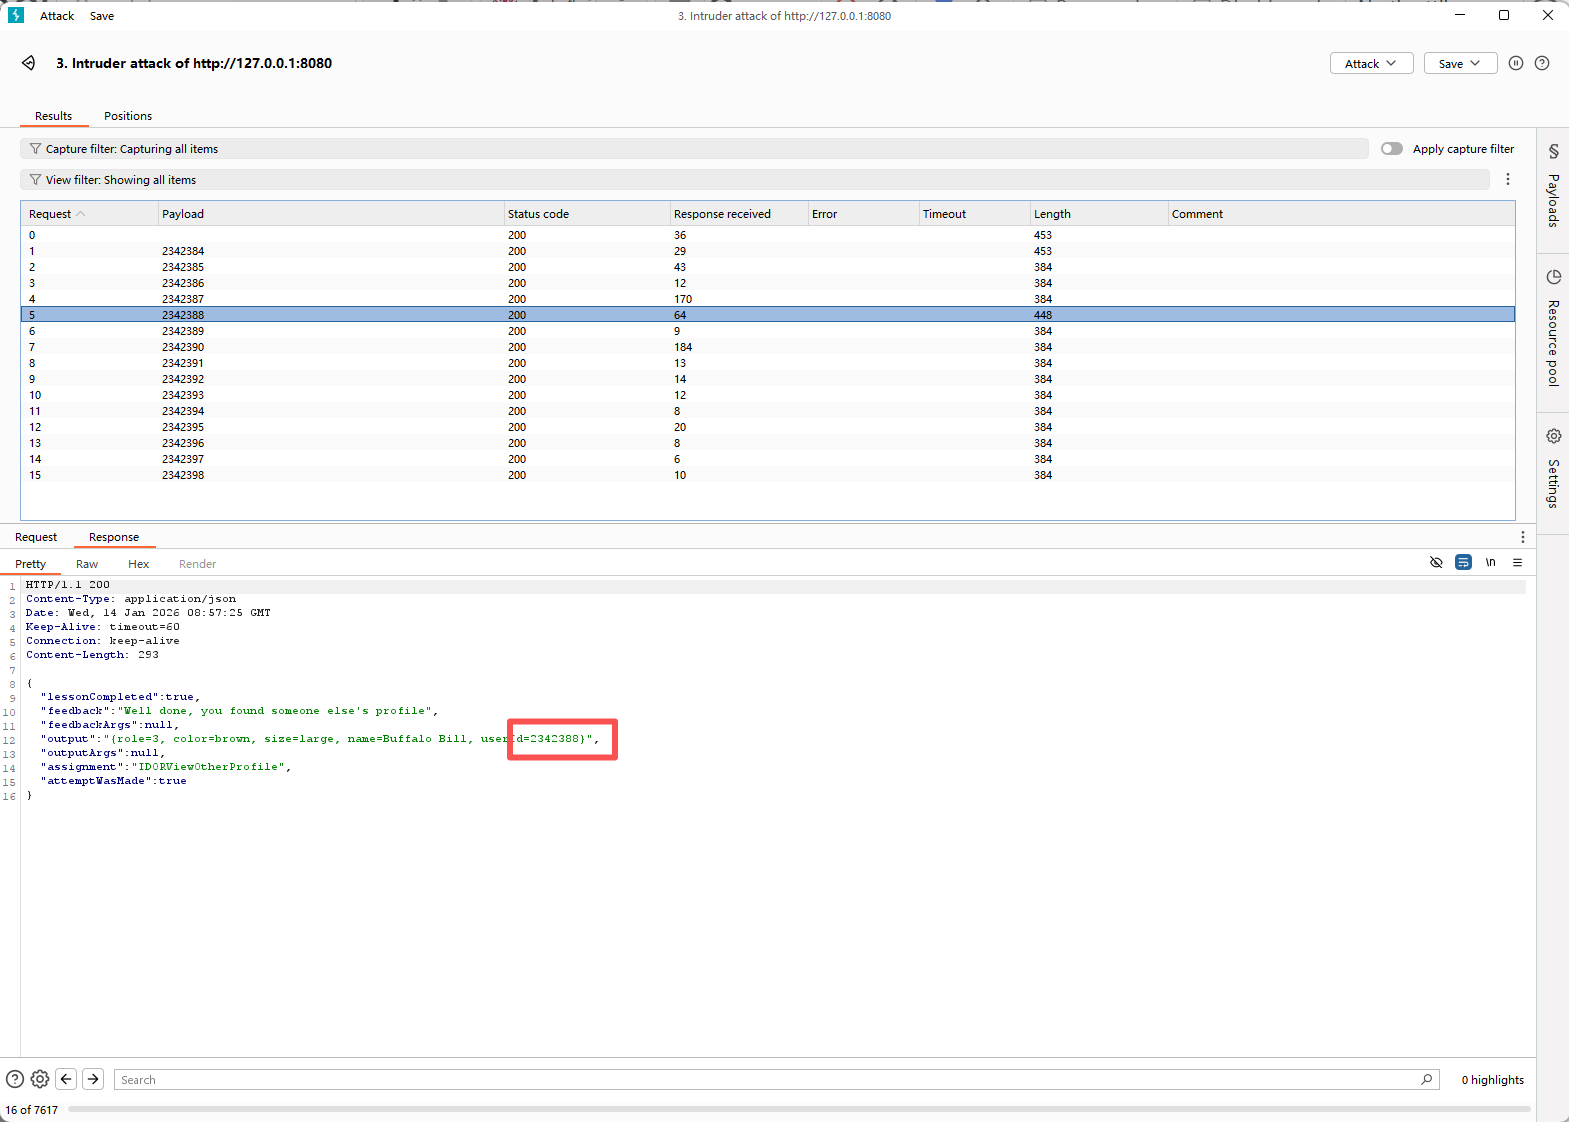Go to previous search match arrow
The image size is (1569, 1122).
point(66,1079)
